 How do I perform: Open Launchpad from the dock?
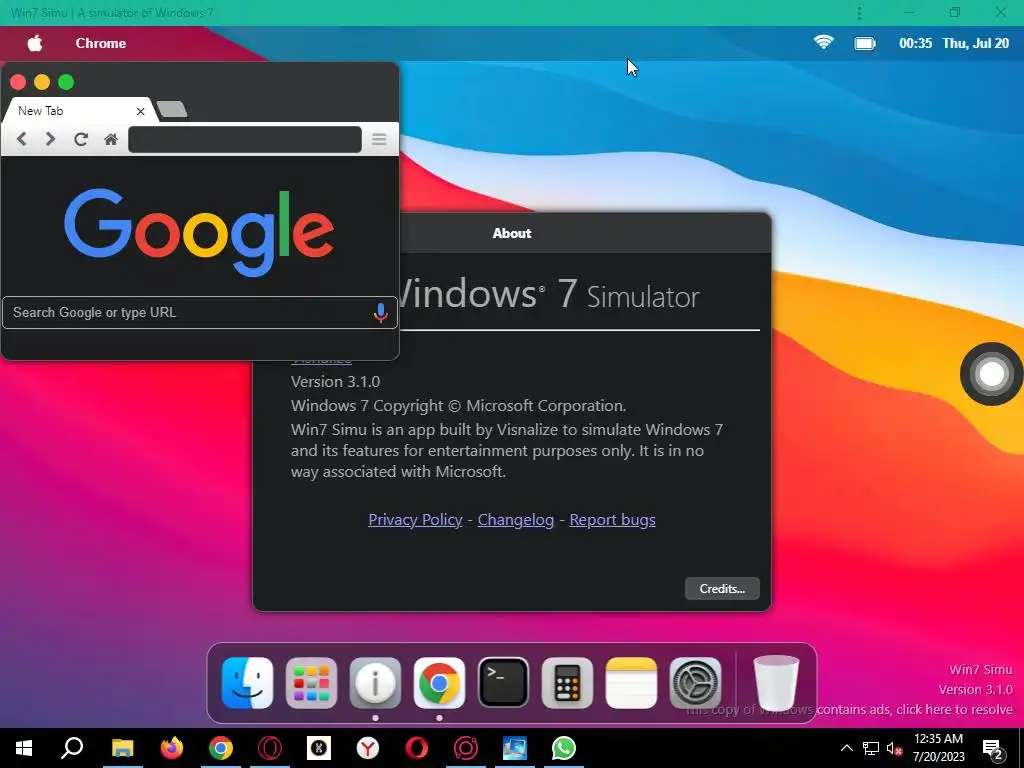[312, 683]
